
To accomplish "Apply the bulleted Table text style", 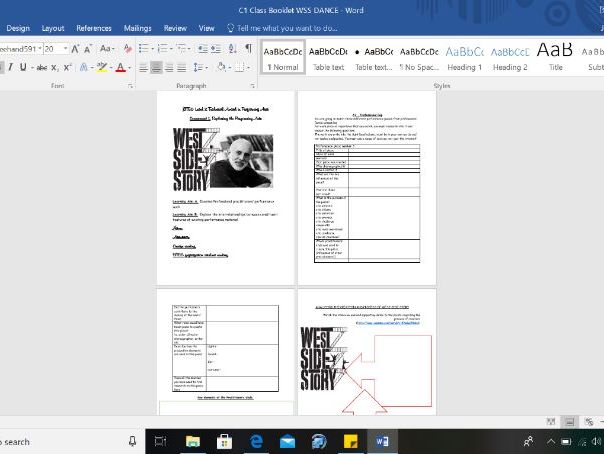I will click(373, 58).
